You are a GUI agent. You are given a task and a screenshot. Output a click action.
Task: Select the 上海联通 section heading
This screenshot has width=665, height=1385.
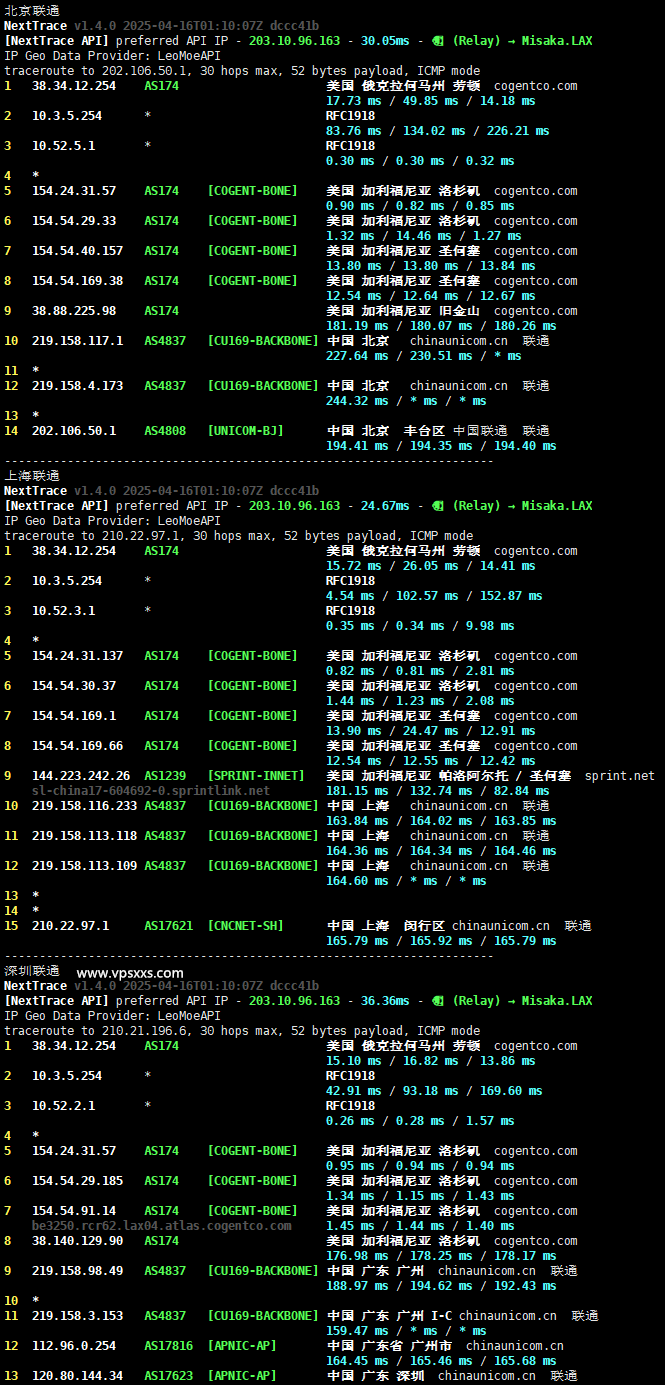(x=31, y=476)
